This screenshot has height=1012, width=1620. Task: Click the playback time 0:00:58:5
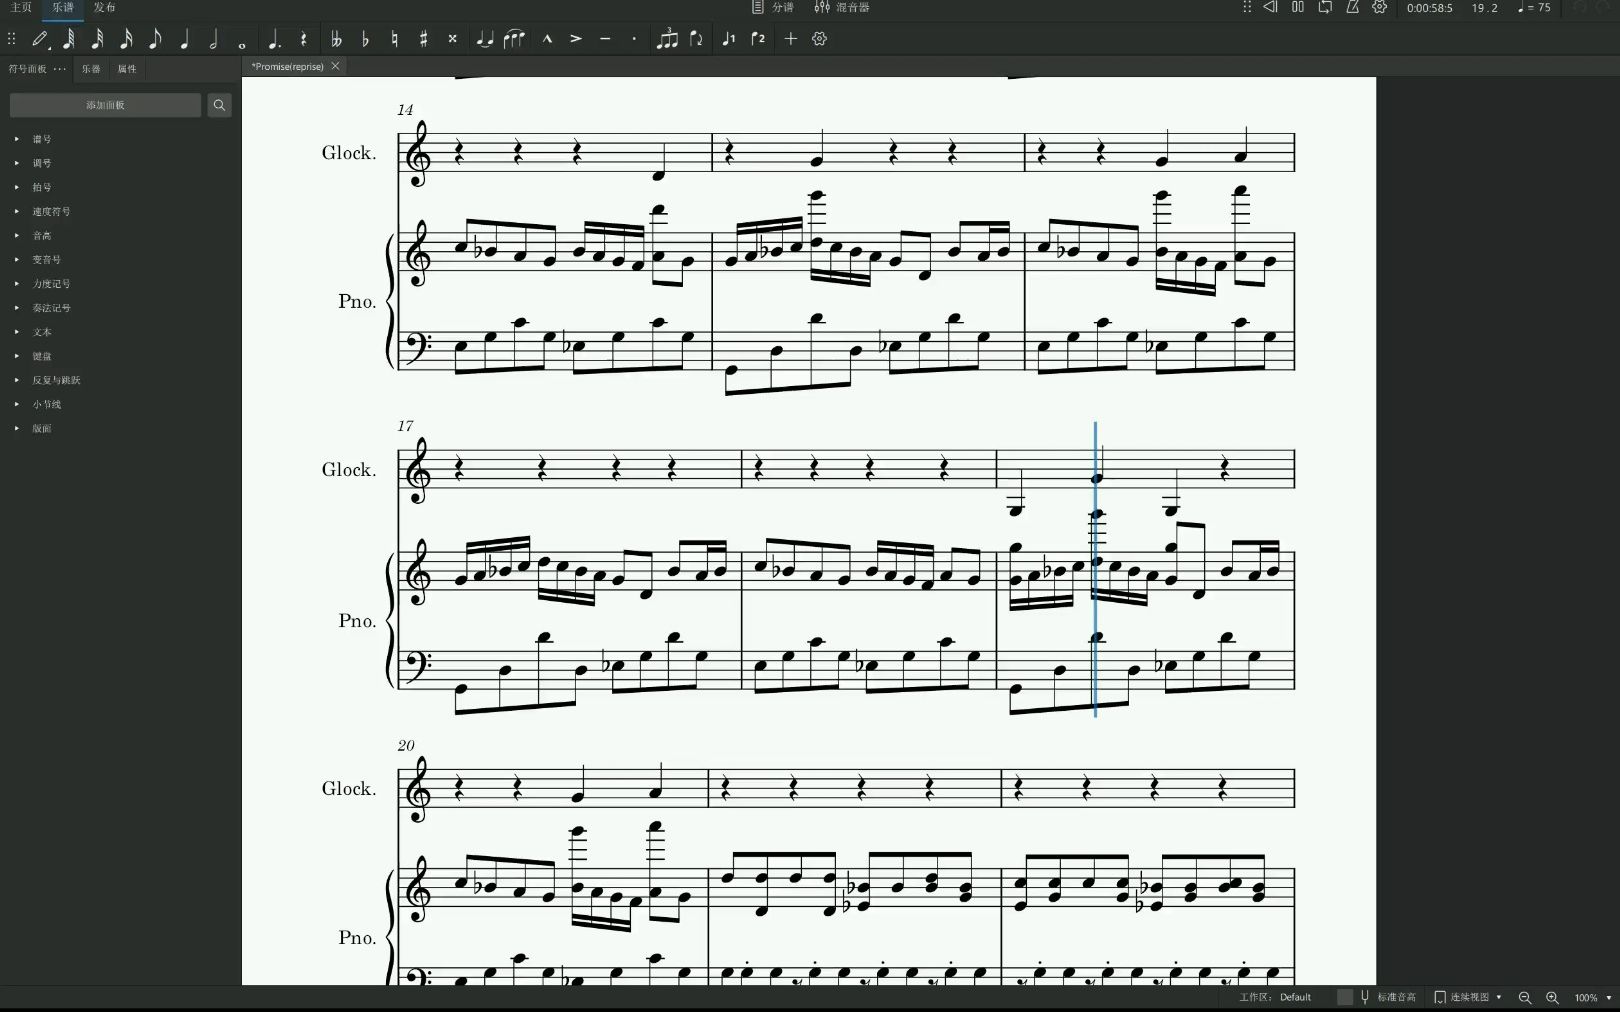coord(1429,8)
